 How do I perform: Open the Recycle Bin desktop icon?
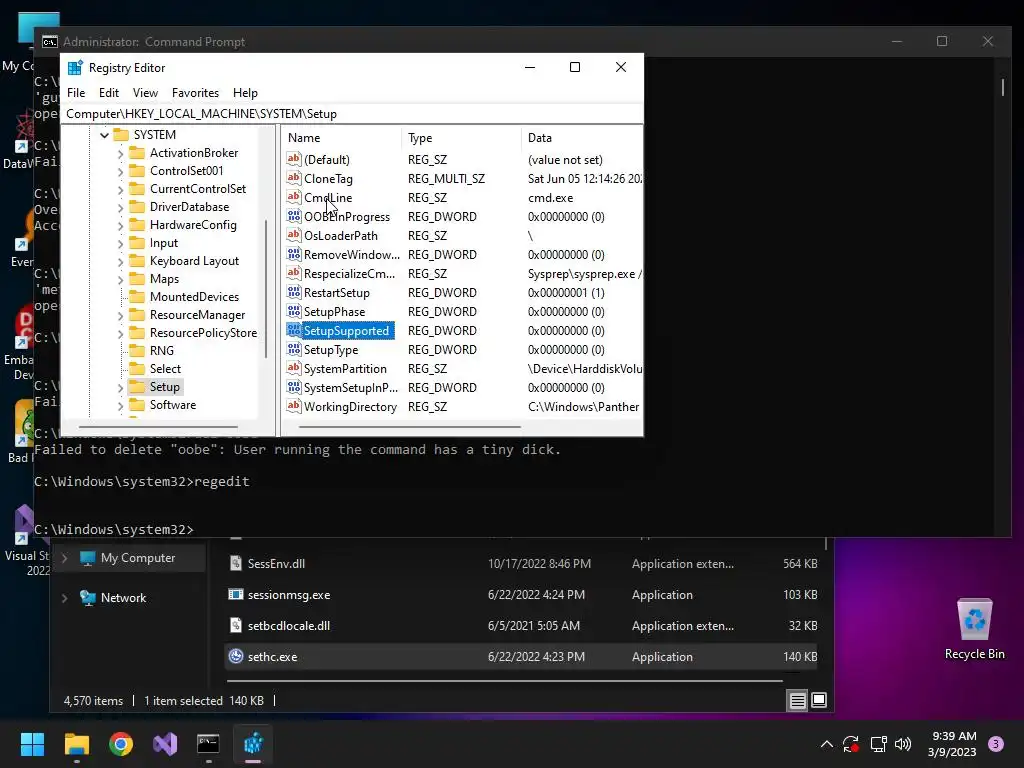coord(974,629)
